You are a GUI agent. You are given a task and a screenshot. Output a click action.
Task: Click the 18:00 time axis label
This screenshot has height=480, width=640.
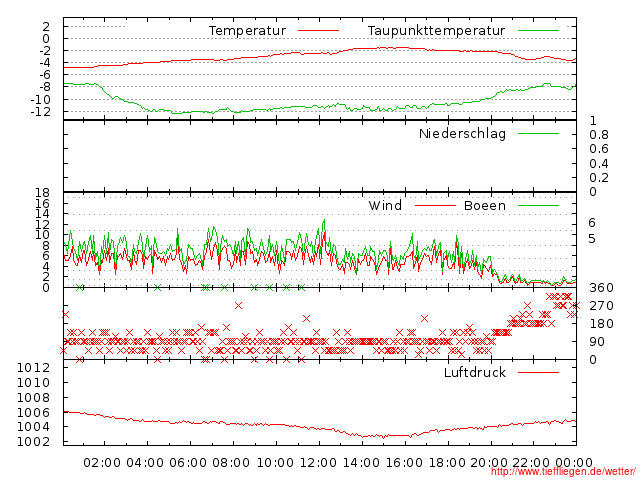(x=447, y=462)
